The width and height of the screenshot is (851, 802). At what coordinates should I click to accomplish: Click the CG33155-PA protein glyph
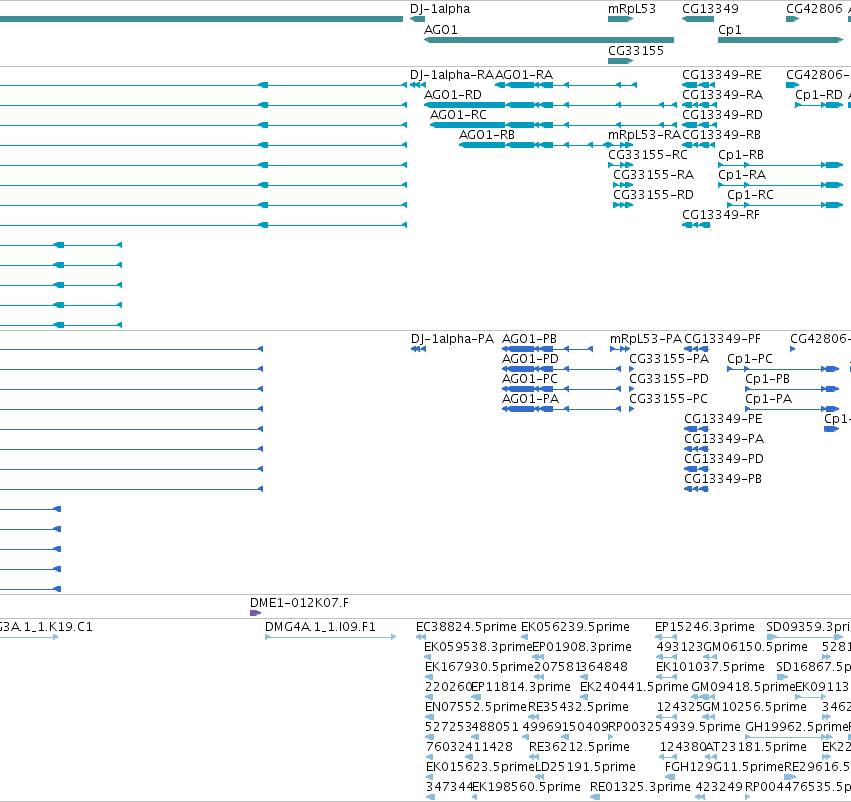[x=632, y=369]
